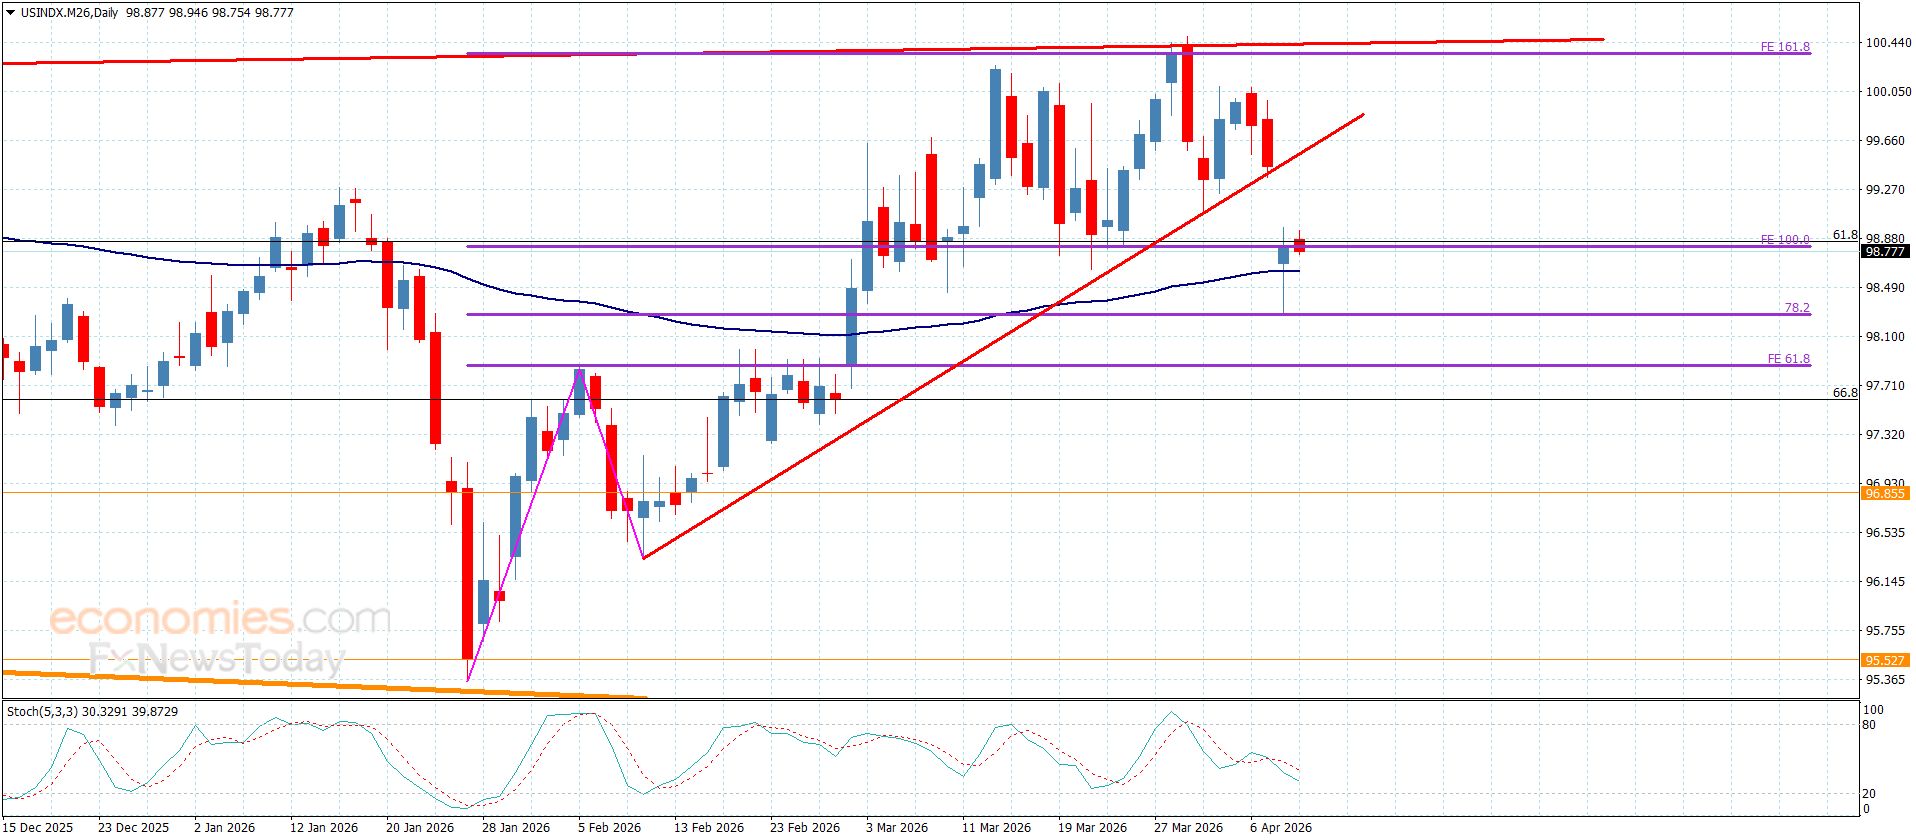Select the 78.2 Fibonacci level label
The height and width of the screenshot is (840, 1916).
click(1796, 308)
